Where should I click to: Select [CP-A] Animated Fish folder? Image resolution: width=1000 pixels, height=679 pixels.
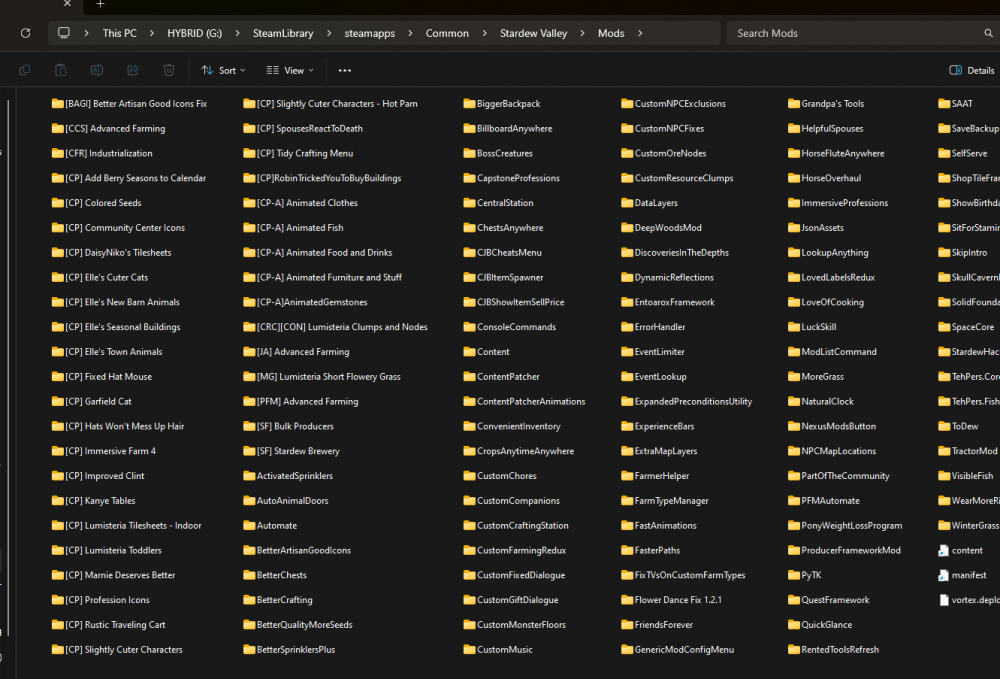pos(293,228)
